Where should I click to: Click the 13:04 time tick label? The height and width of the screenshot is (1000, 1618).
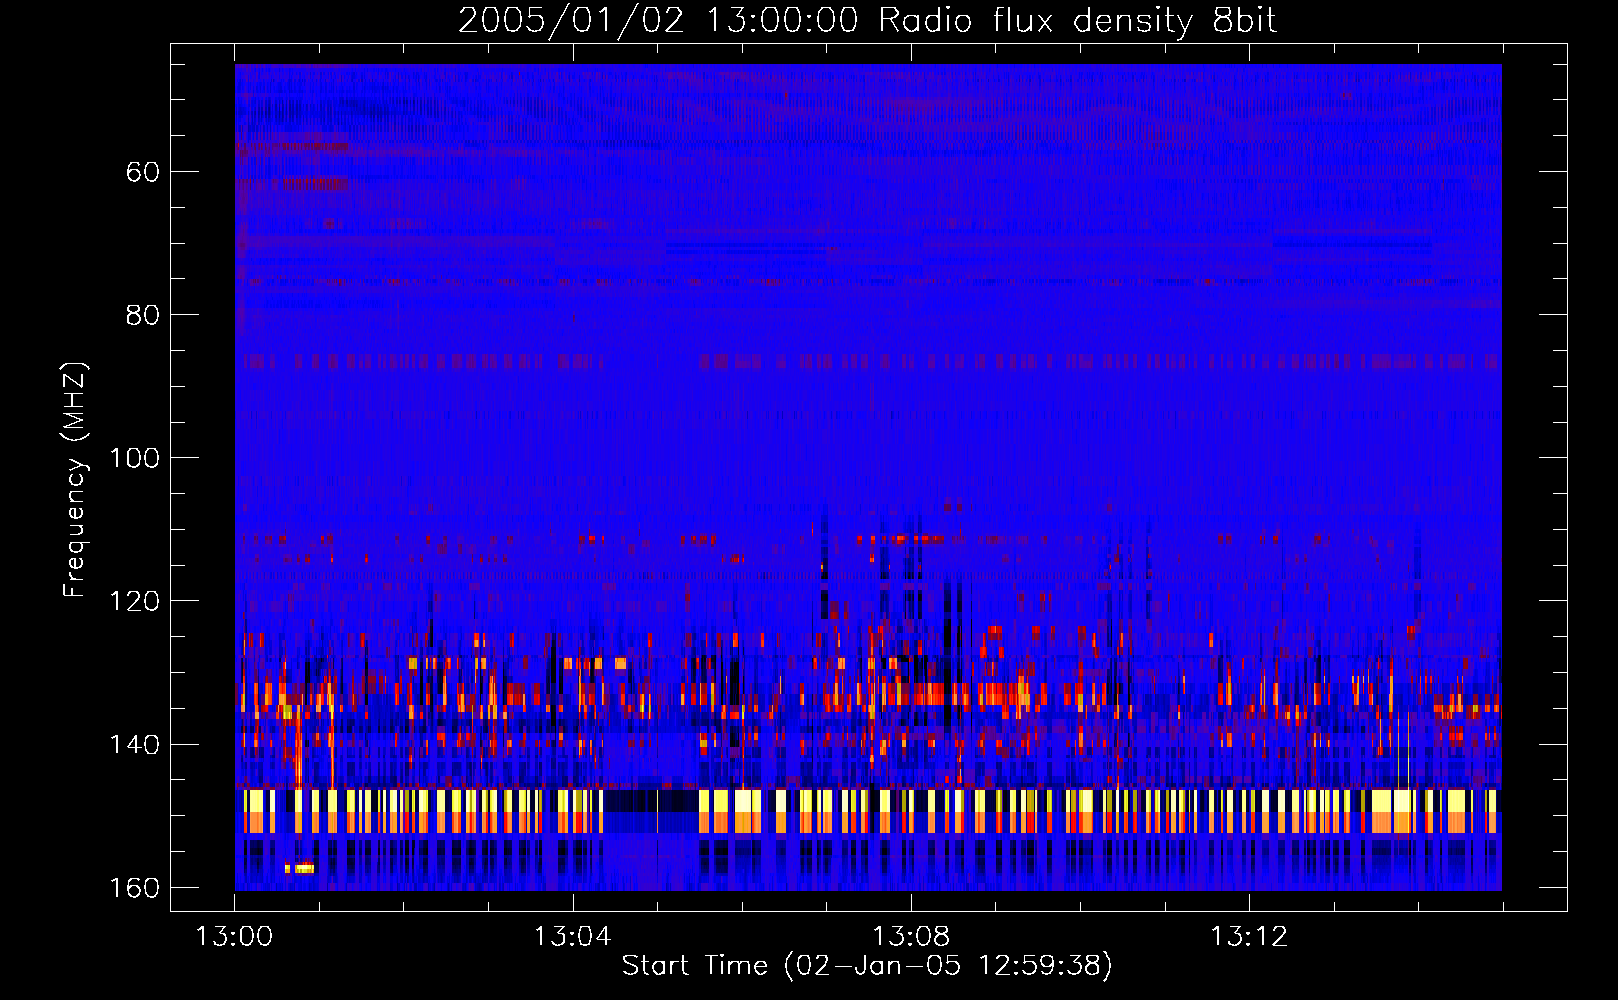(x=572, y=937)
